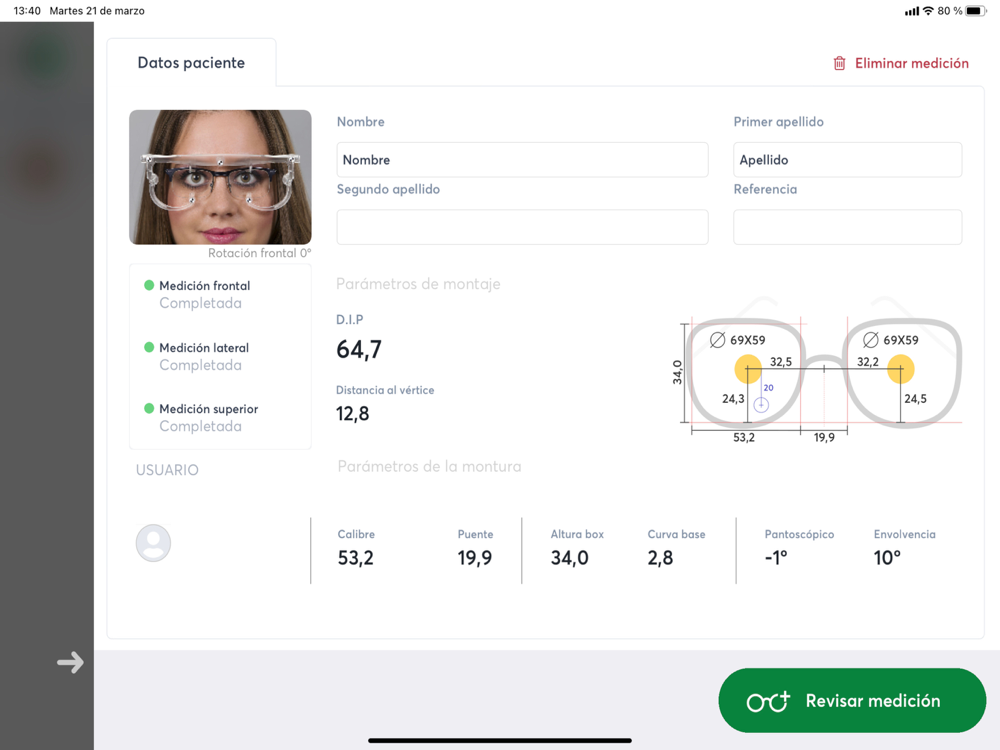
Task: Click the Calibre value 53,2
Action: pos(356,558)
